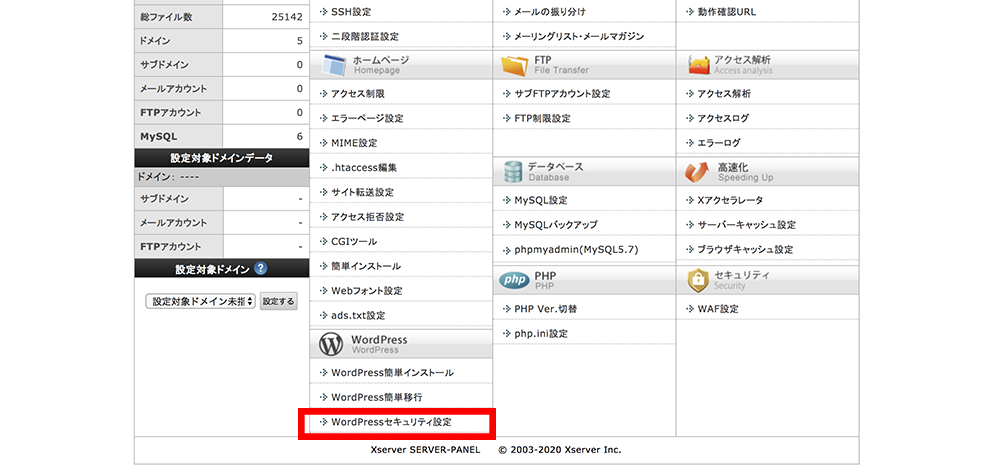Open メールの振り分け
1000x471 pixels.
[550, 11]
